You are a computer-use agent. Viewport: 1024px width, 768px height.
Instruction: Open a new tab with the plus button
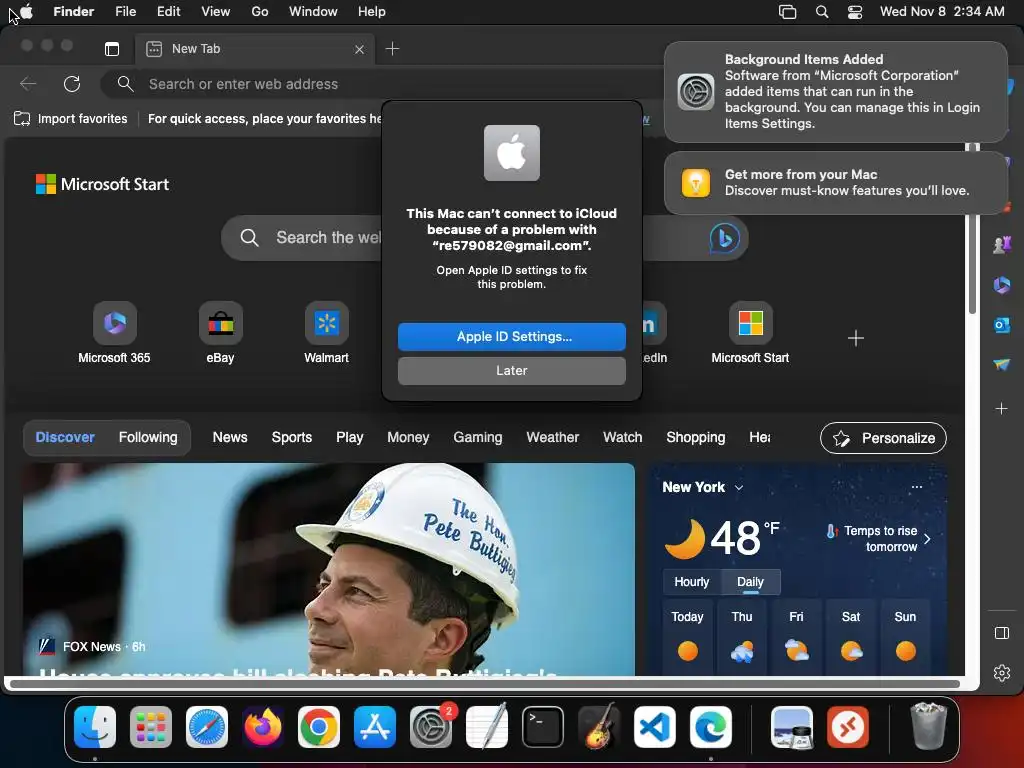[x=392, y=49]
